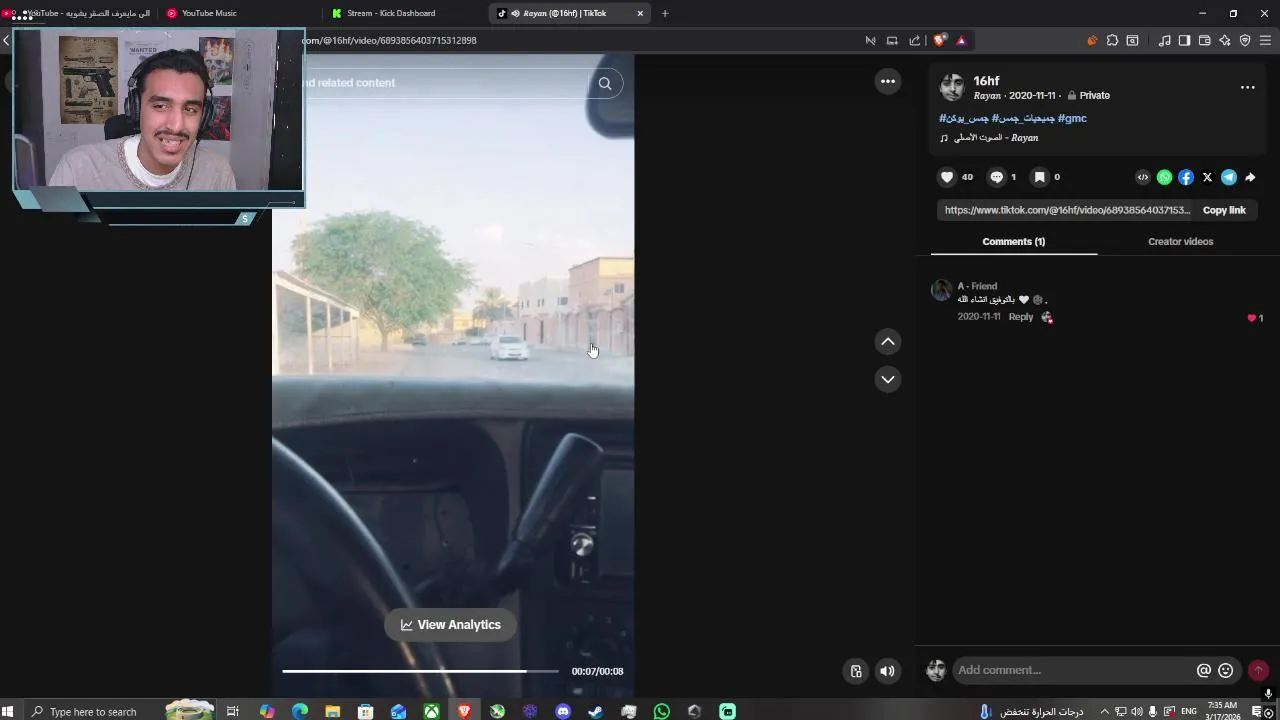This screenshot has height=720, width=1280.
Task: Open Task View on the taskbar
Action: pos(232,711)
